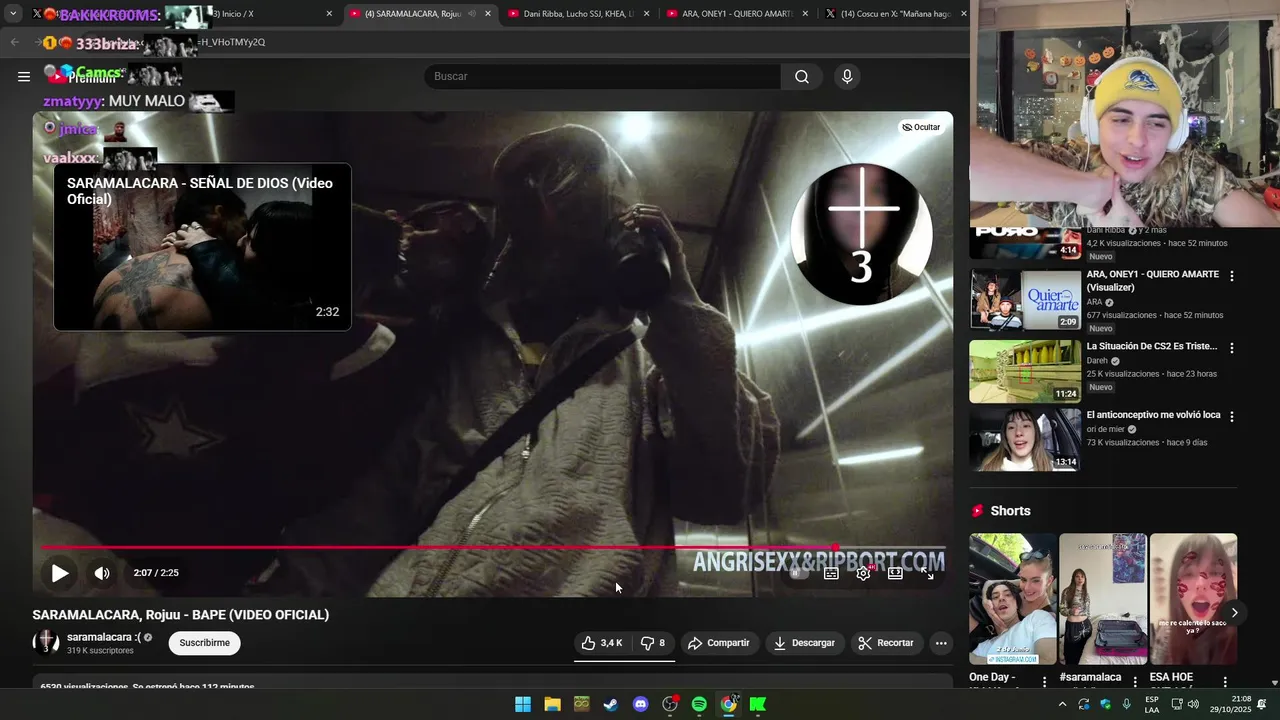Toggle the autoplay switch in player

[797, 573]
